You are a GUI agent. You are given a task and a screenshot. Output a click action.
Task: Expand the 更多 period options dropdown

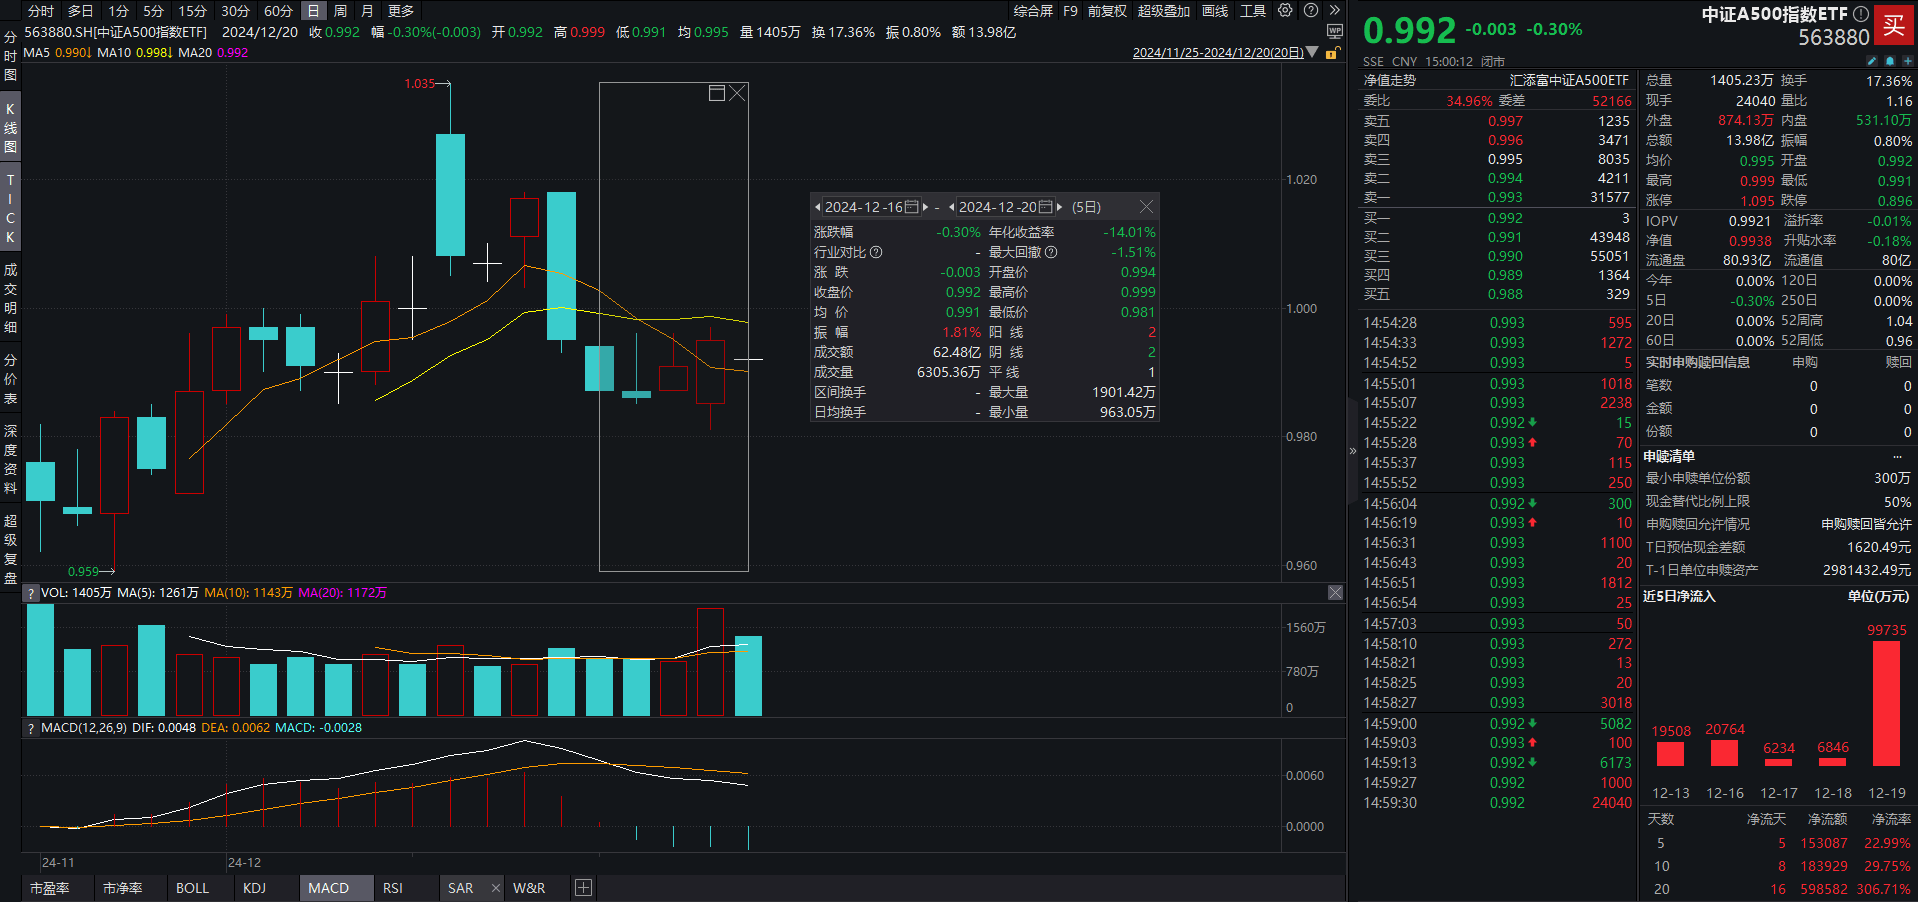point(400,11)
